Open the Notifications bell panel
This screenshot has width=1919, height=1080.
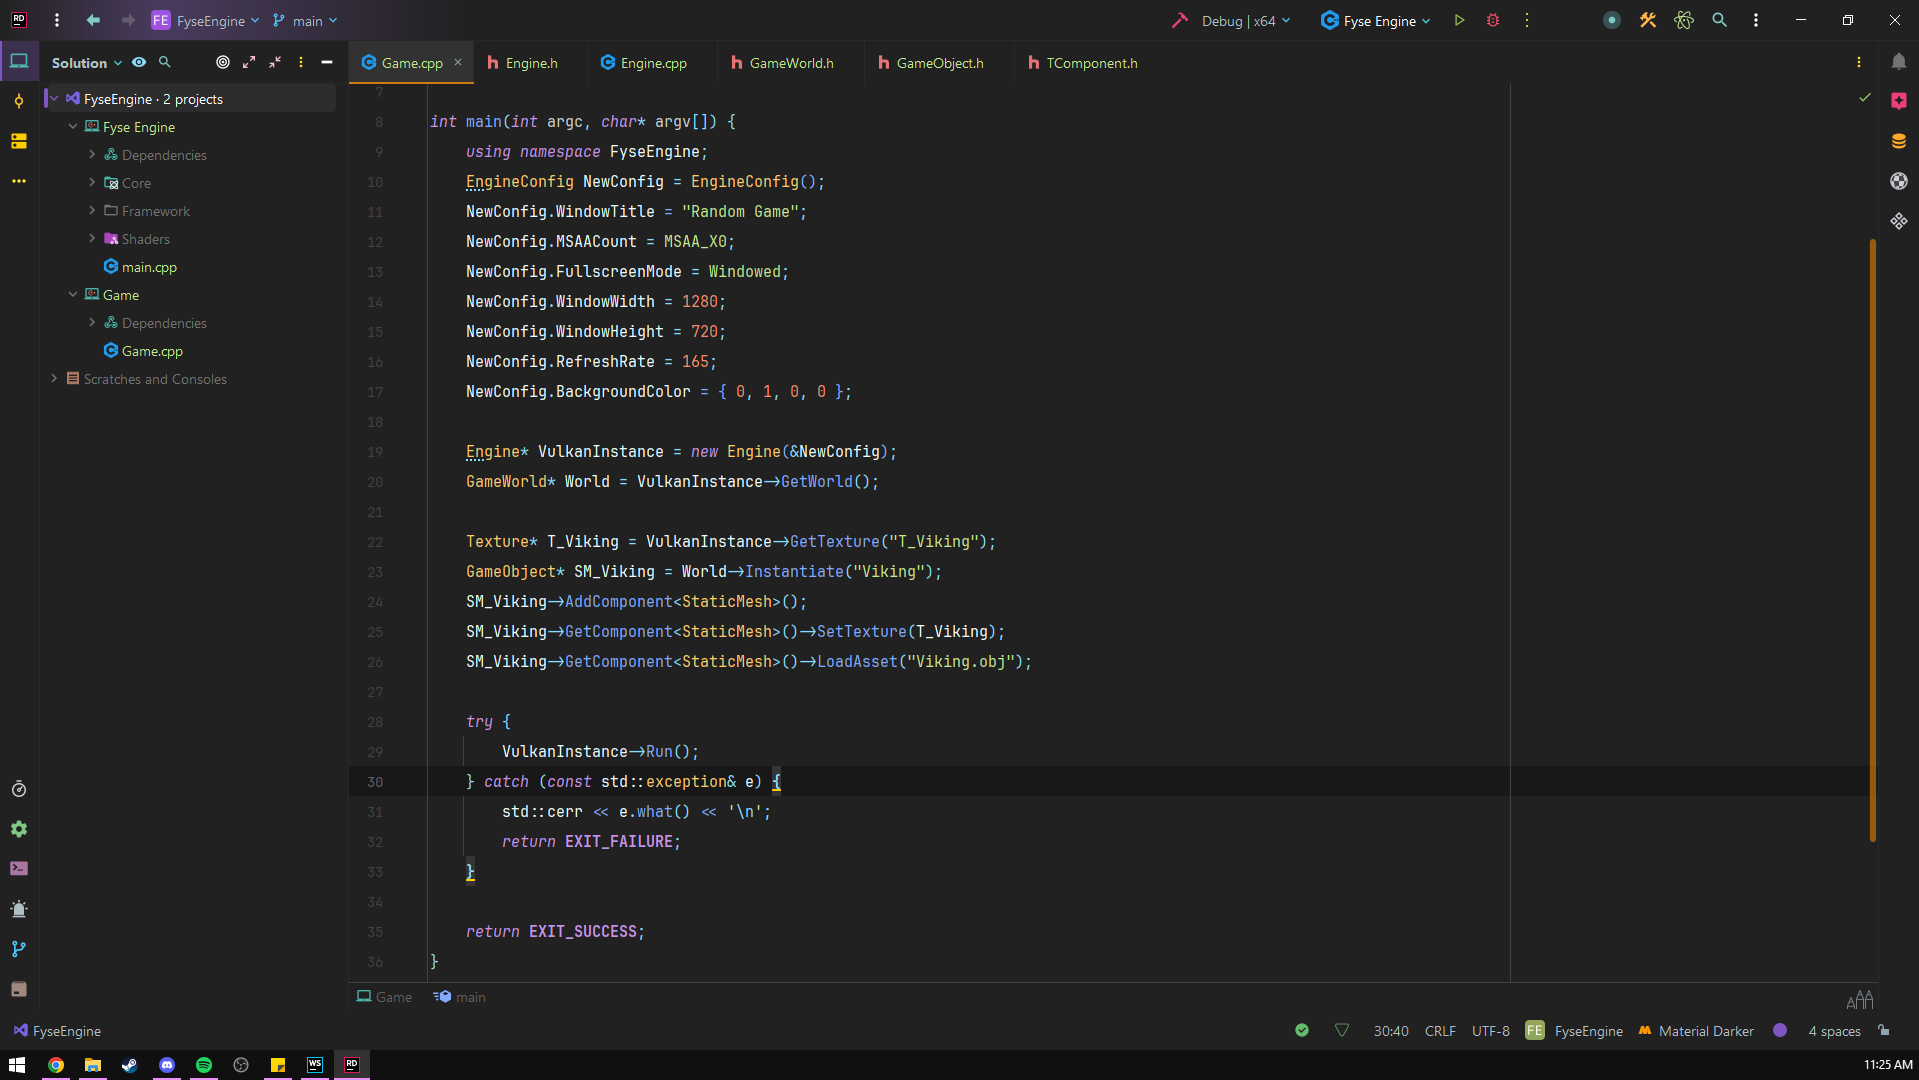pos(1901,61)
